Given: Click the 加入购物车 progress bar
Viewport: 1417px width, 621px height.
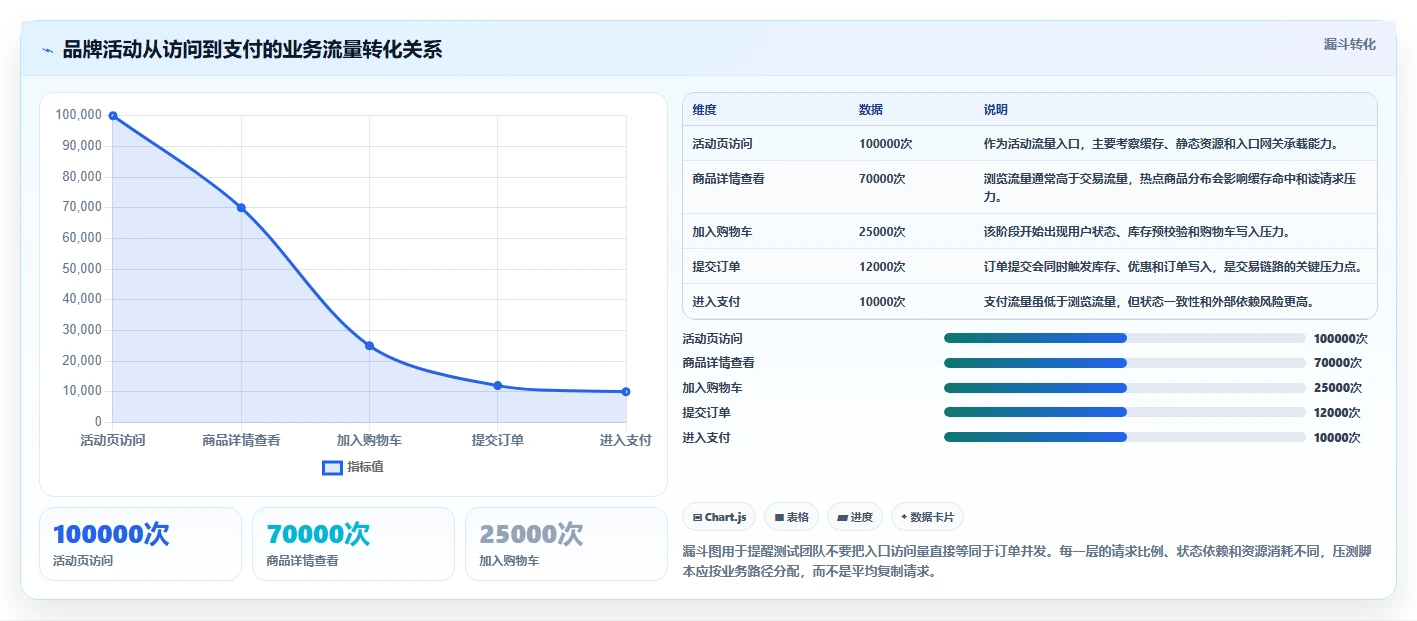Looking at the screenshot, I should point(1125,388).
